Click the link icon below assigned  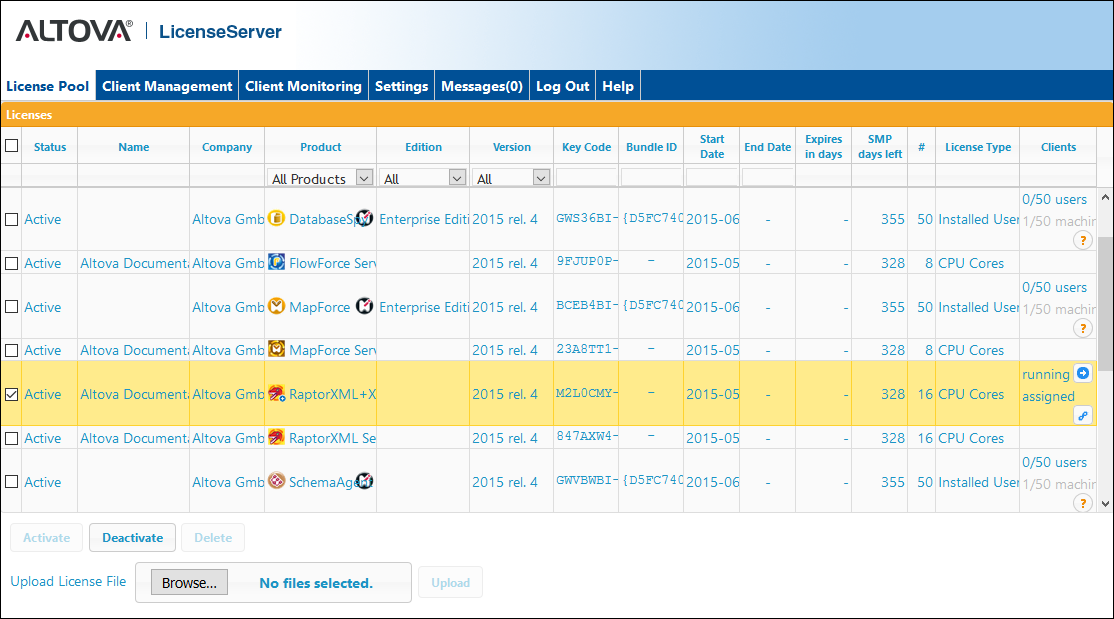point(1082,415)
